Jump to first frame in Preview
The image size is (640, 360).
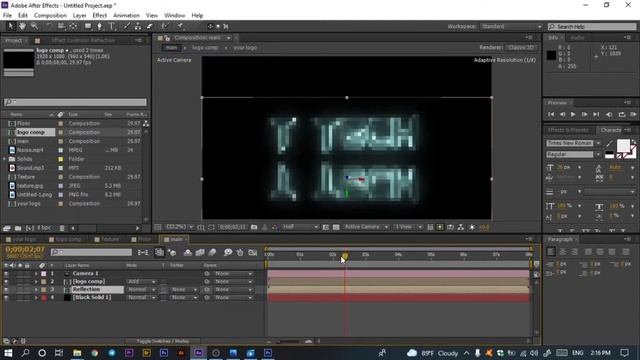pos(551,114)
